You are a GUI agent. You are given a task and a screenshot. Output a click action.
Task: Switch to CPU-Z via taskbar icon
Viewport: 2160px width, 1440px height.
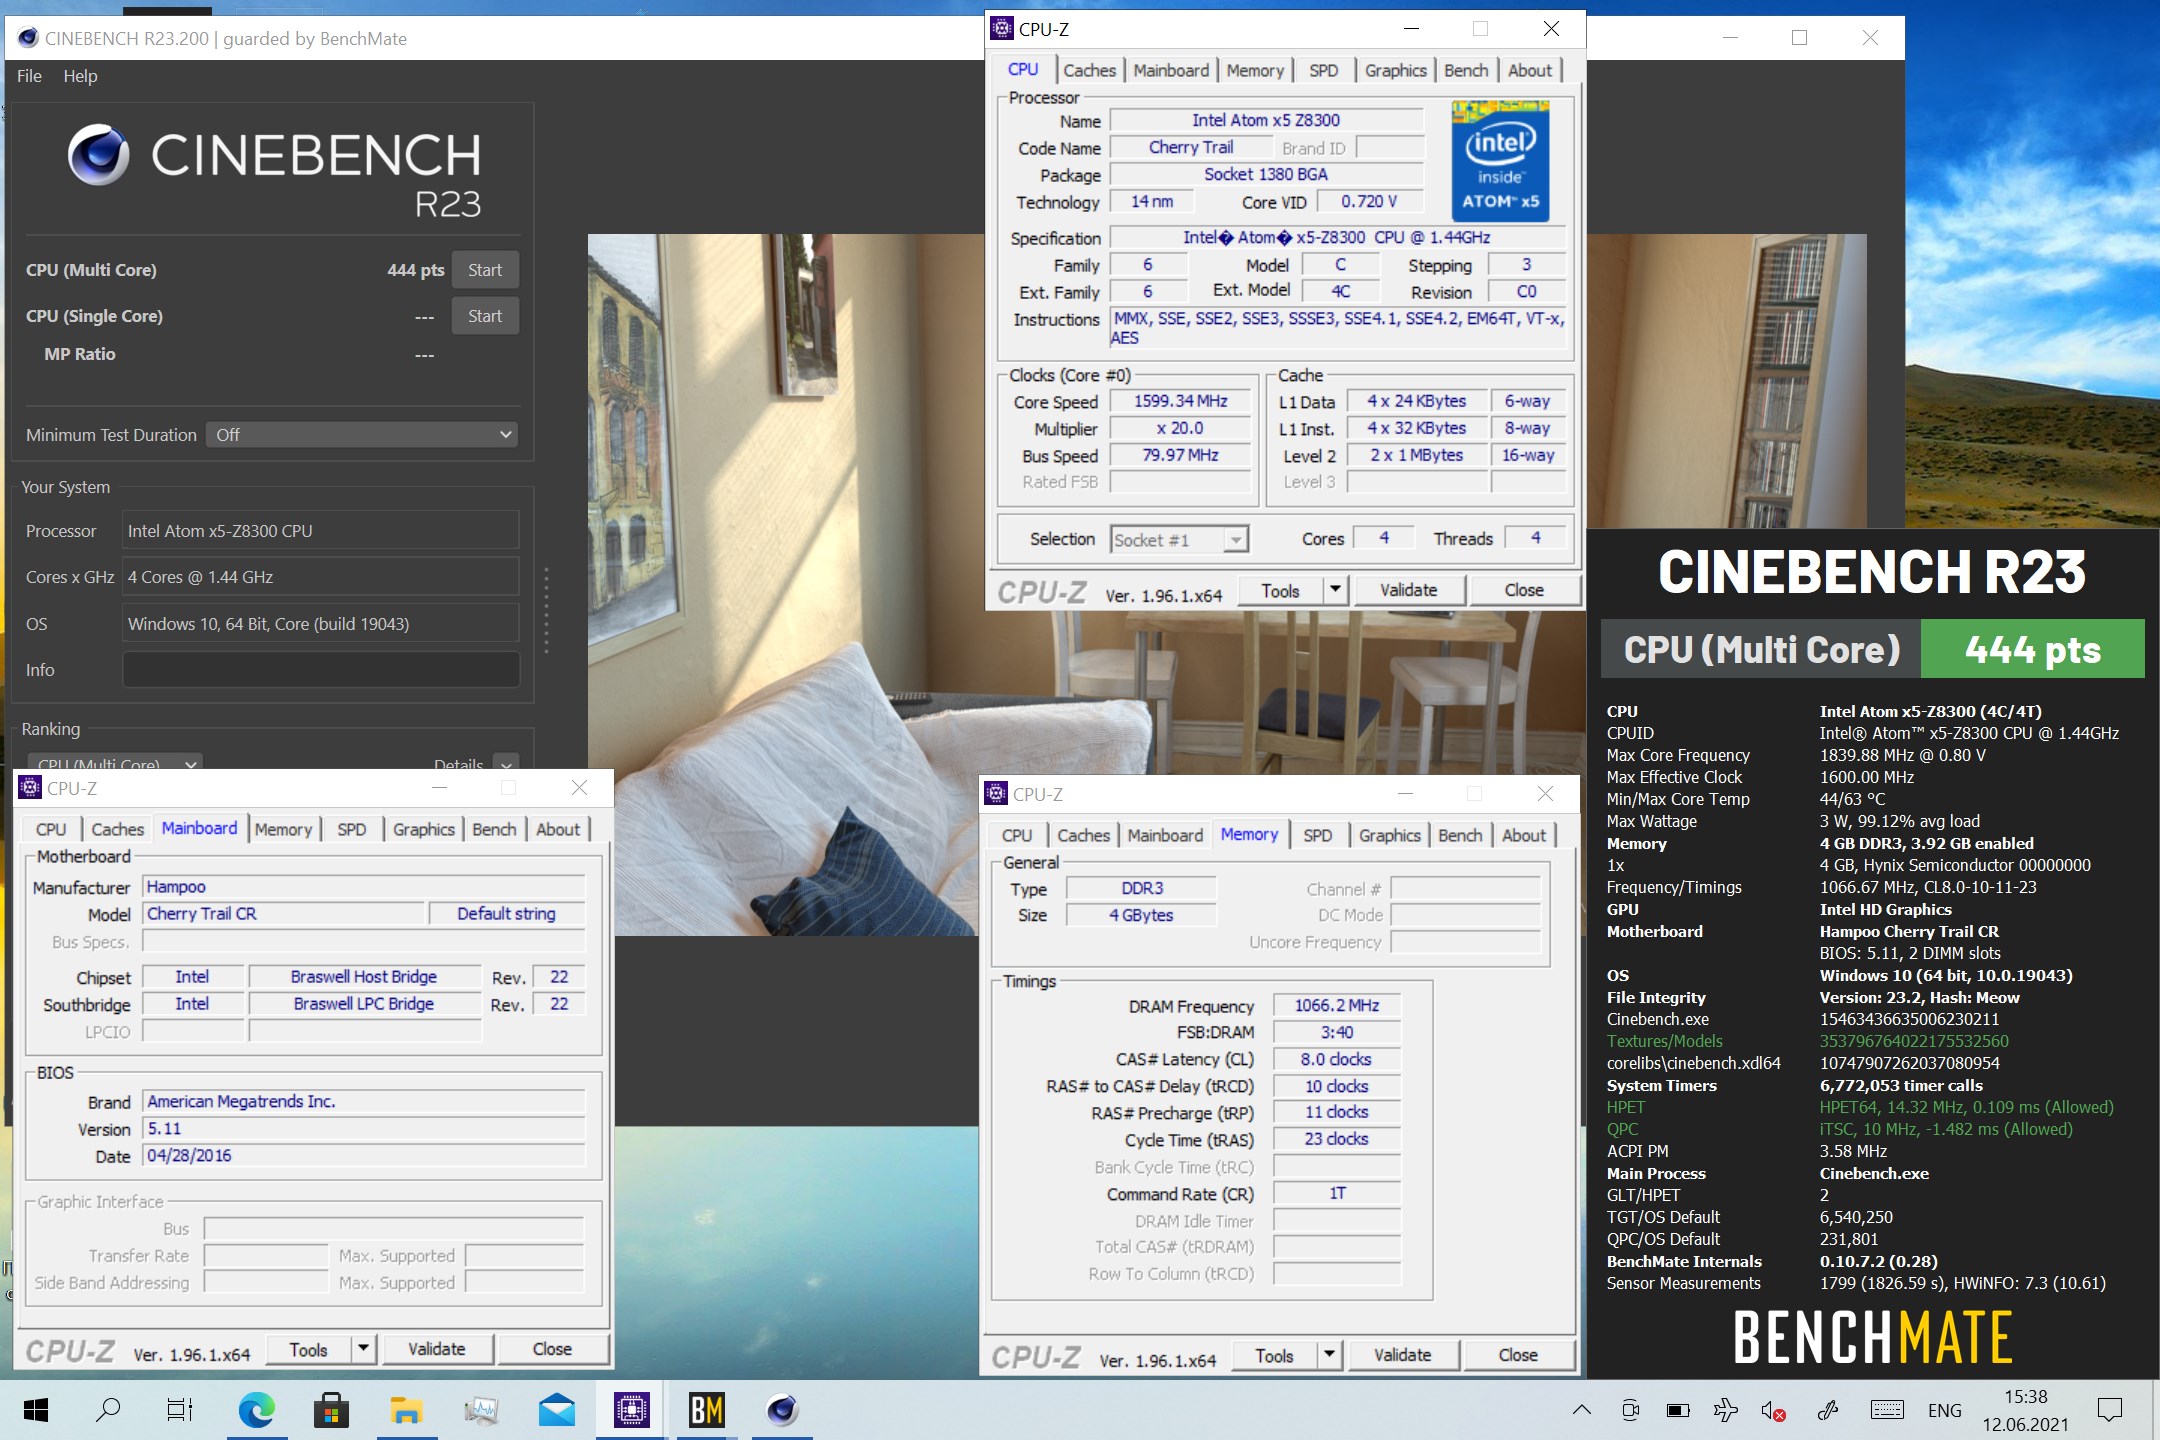[x=632, y=1410]
